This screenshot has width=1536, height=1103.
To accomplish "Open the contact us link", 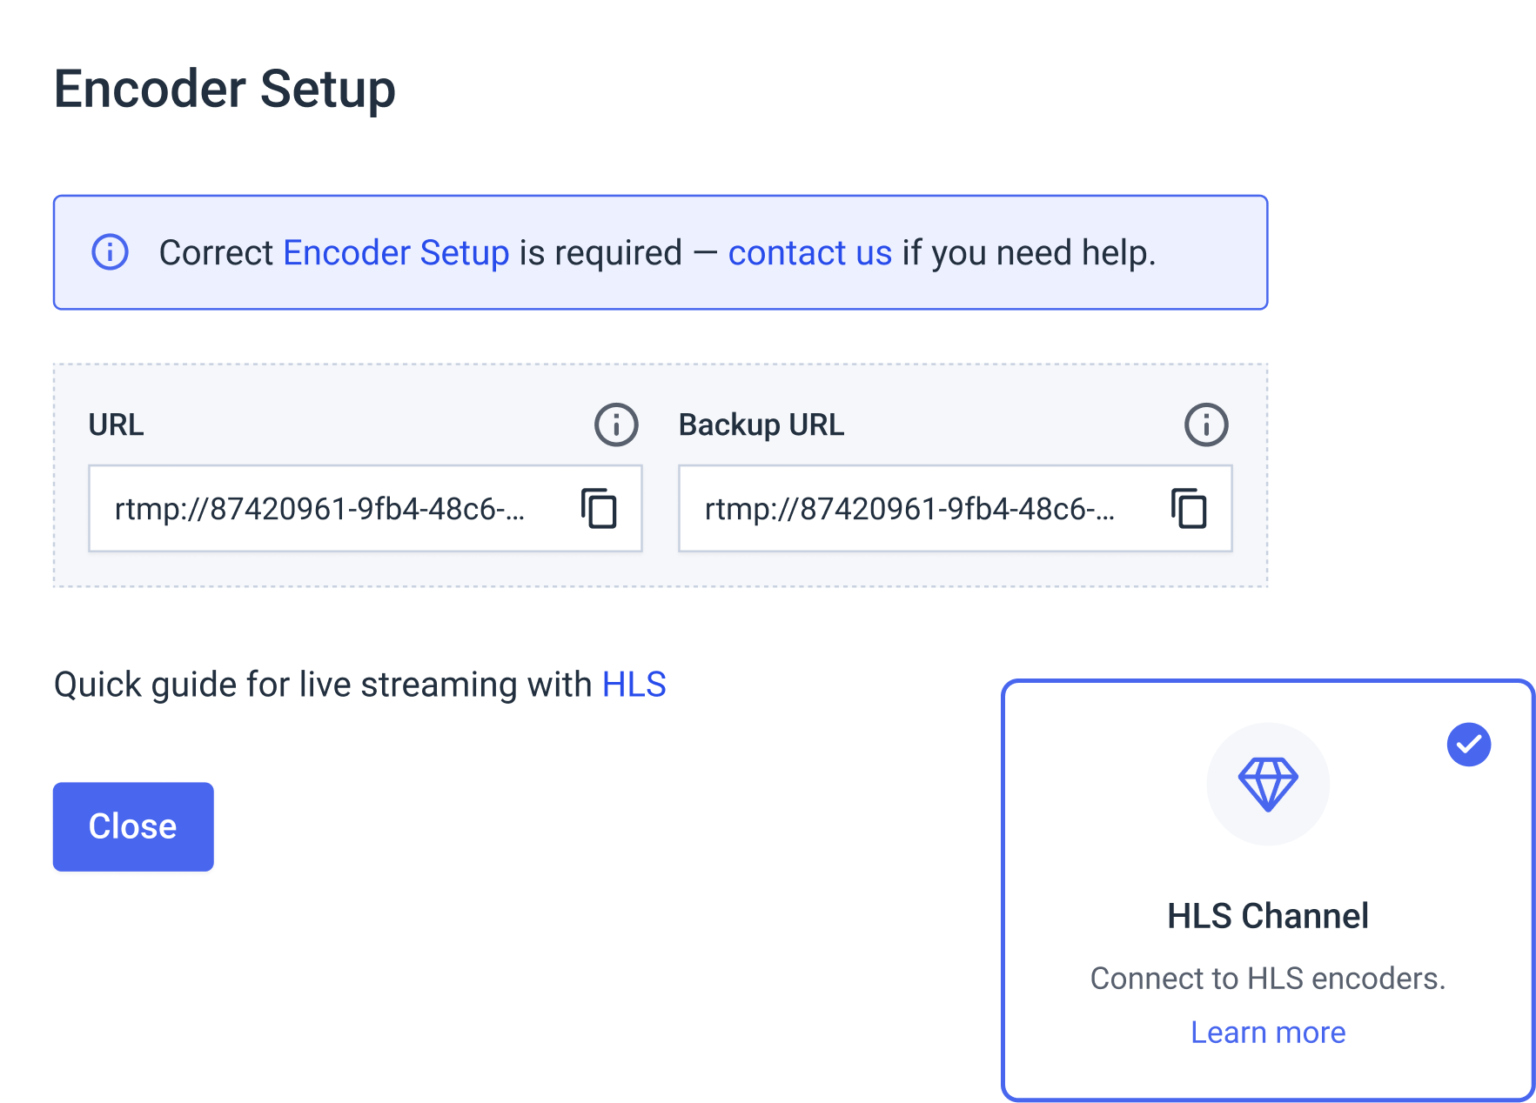I will pos(810,252).
